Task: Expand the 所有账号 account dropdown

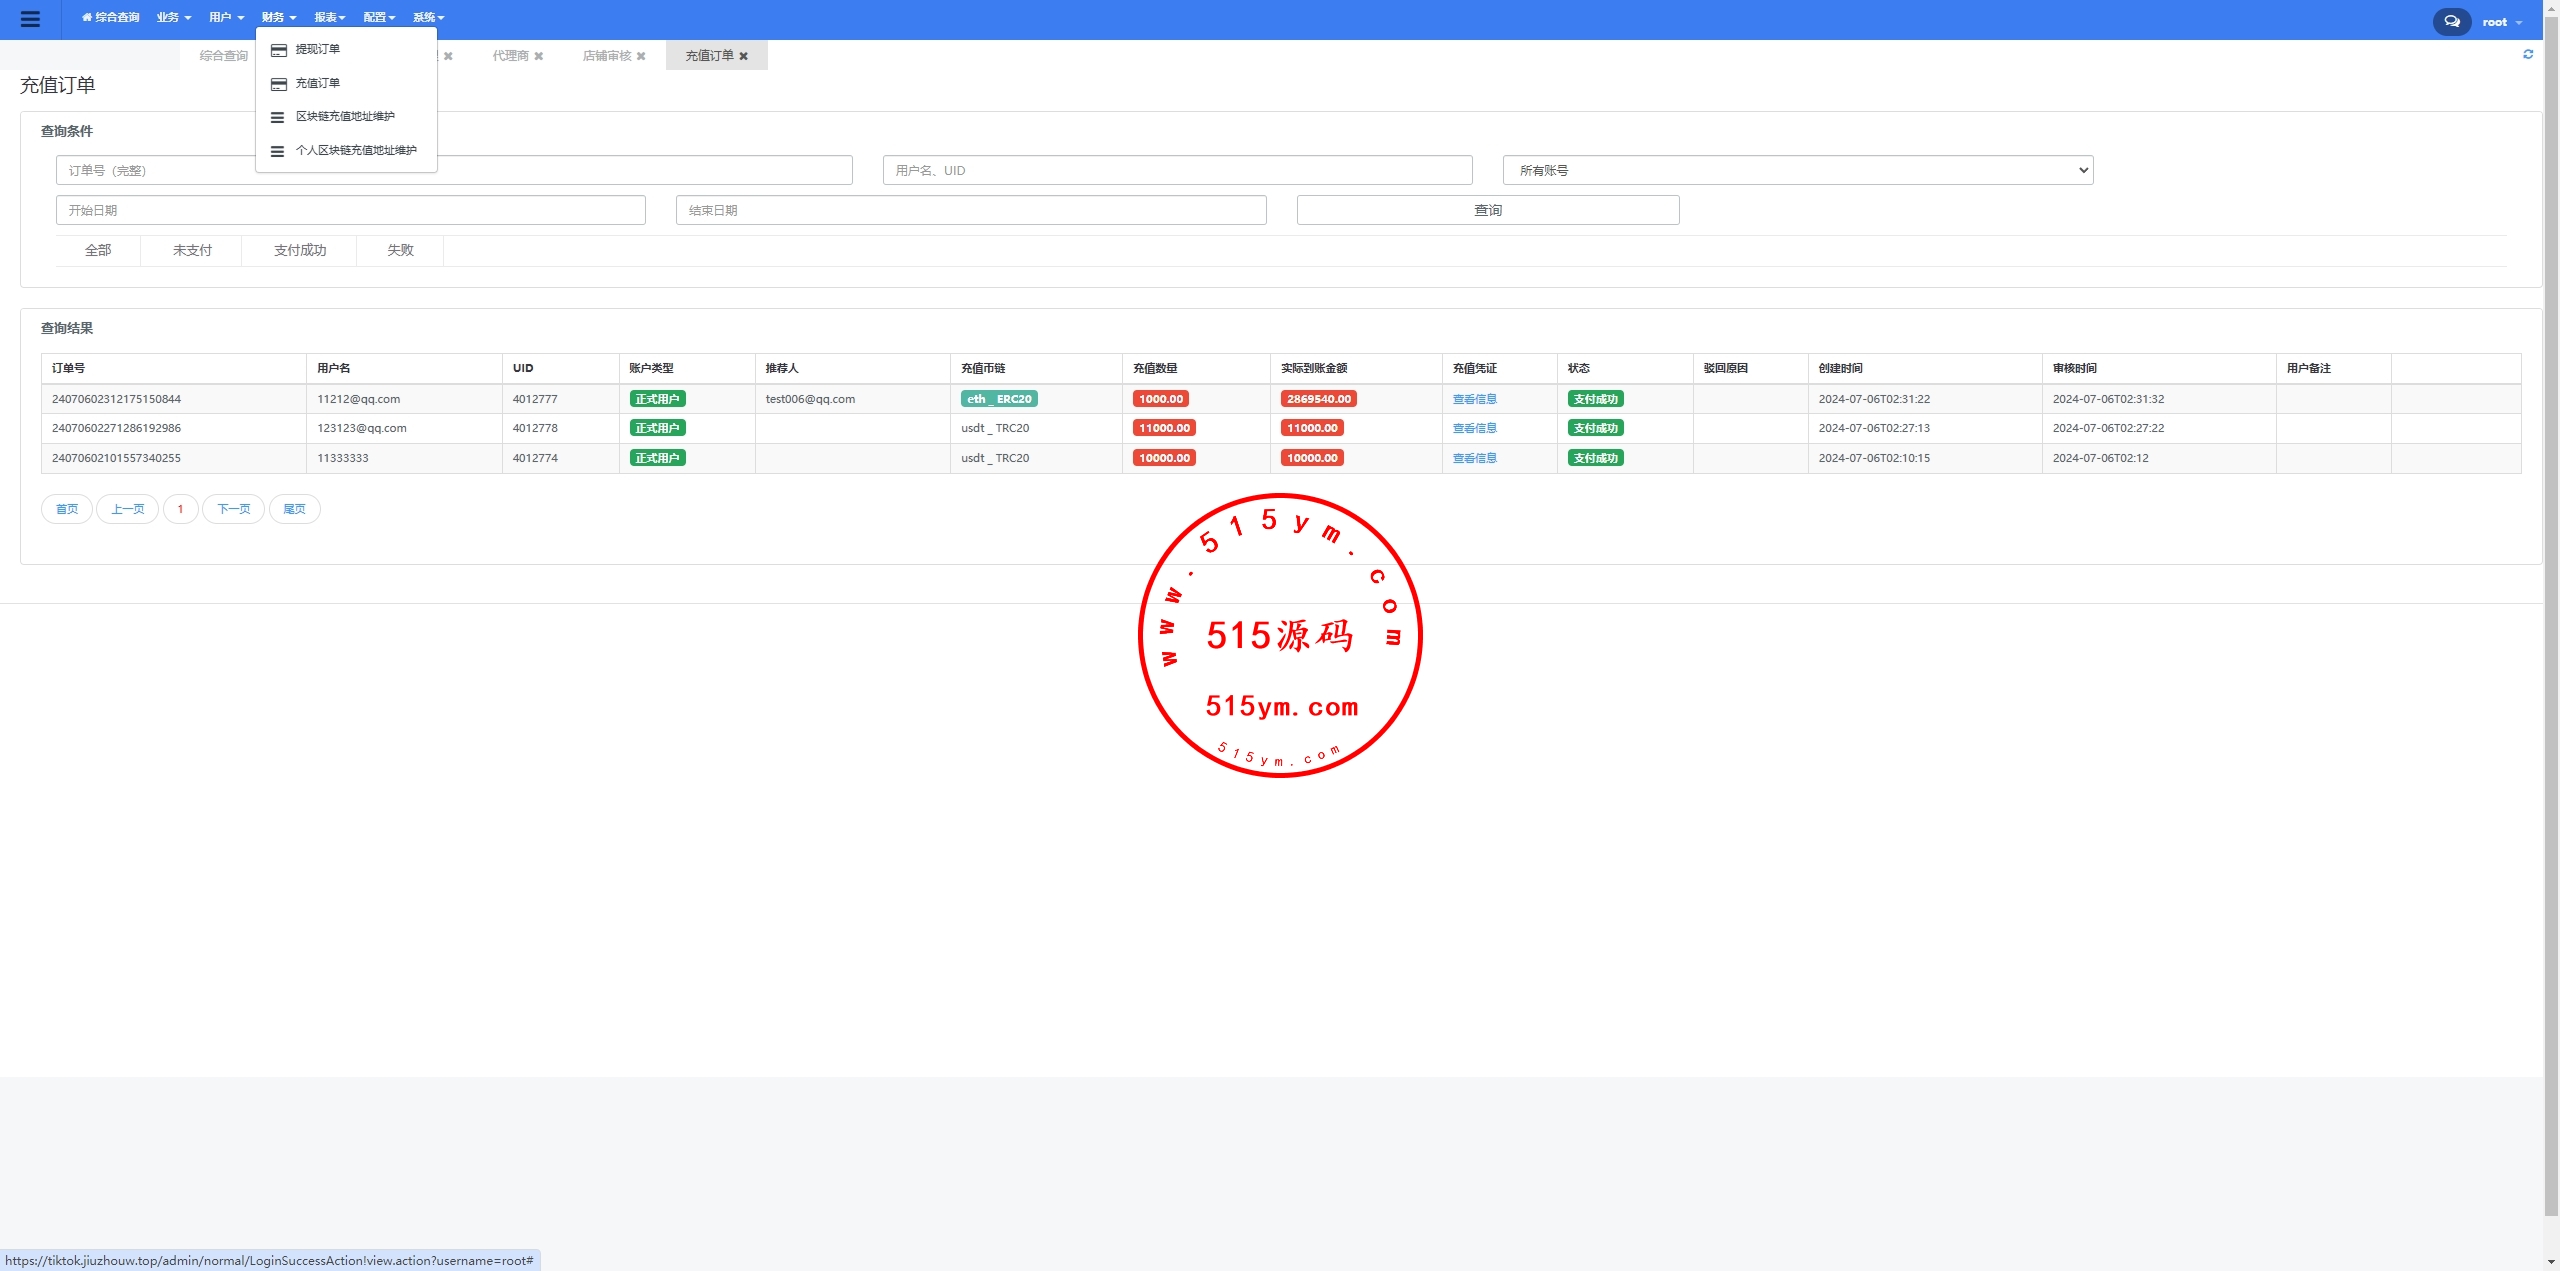Action: pyautogui.click(x=1797, y=170)
